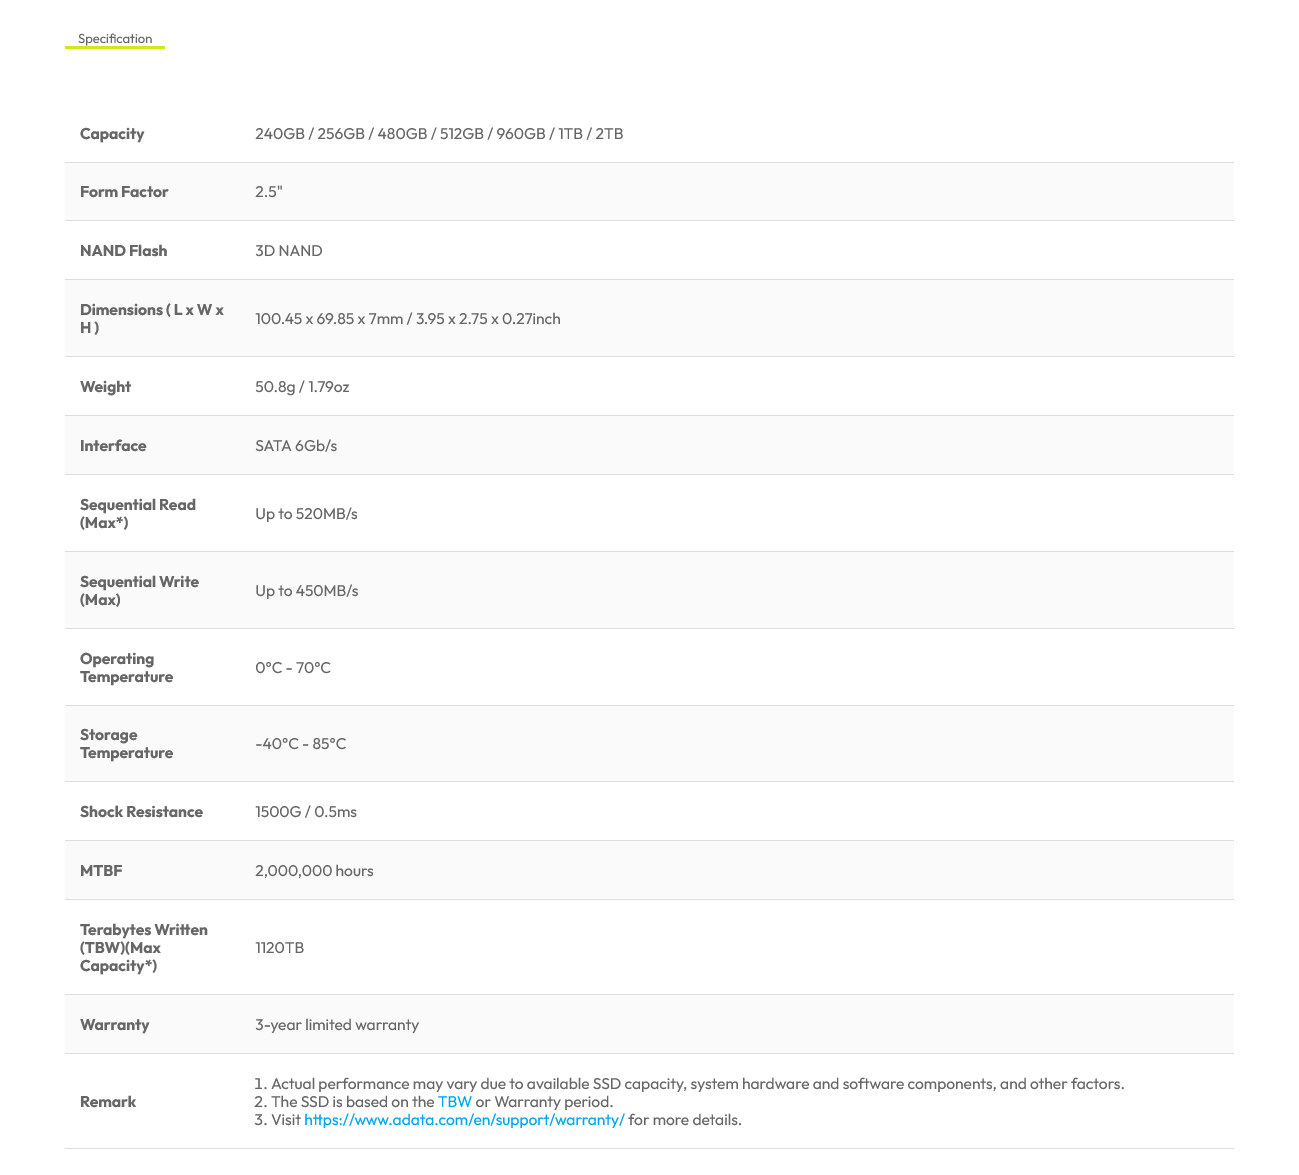This screenshot has width=1299, height=1175.
Task: Select the NAND Flash row label
Action: coord(123,251)
